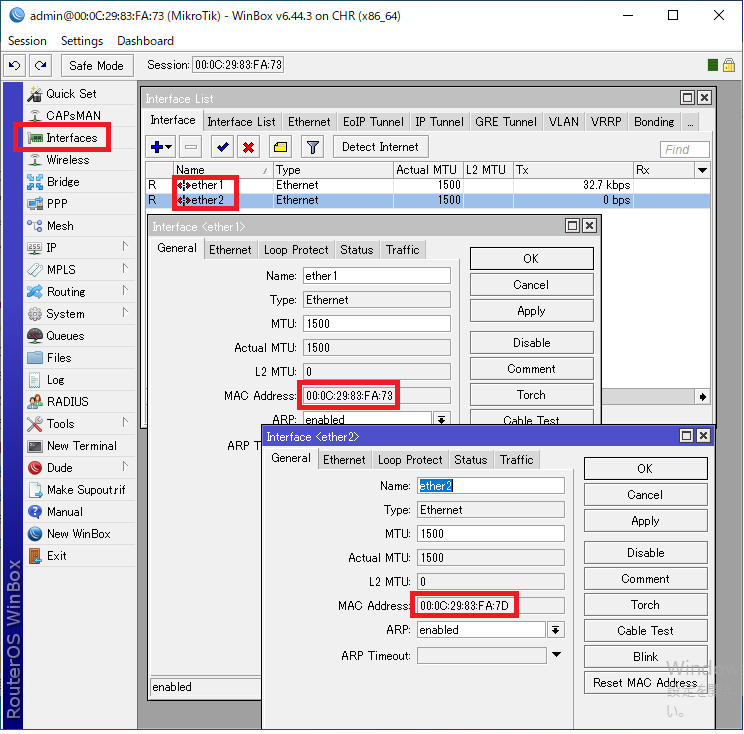
Task: Open Mesh in sidebar
Action: [x=60, y=226]
